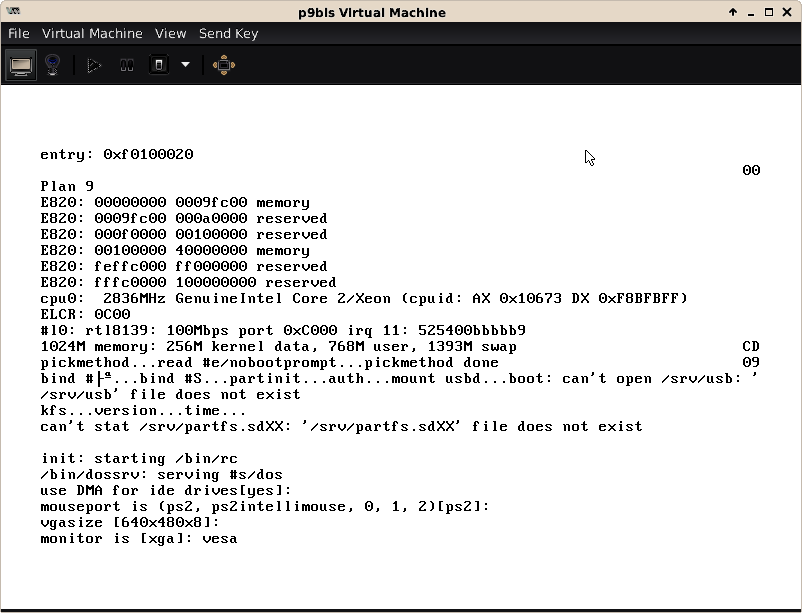Open the View menu

[170, 33]
